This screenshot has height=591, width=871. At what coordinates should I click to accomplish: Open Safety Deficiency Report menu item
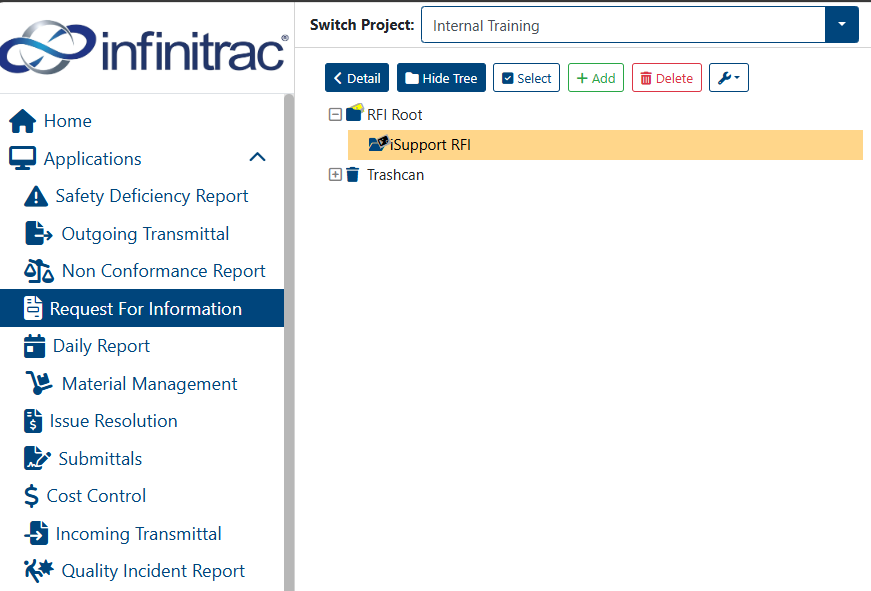(142, 196)
